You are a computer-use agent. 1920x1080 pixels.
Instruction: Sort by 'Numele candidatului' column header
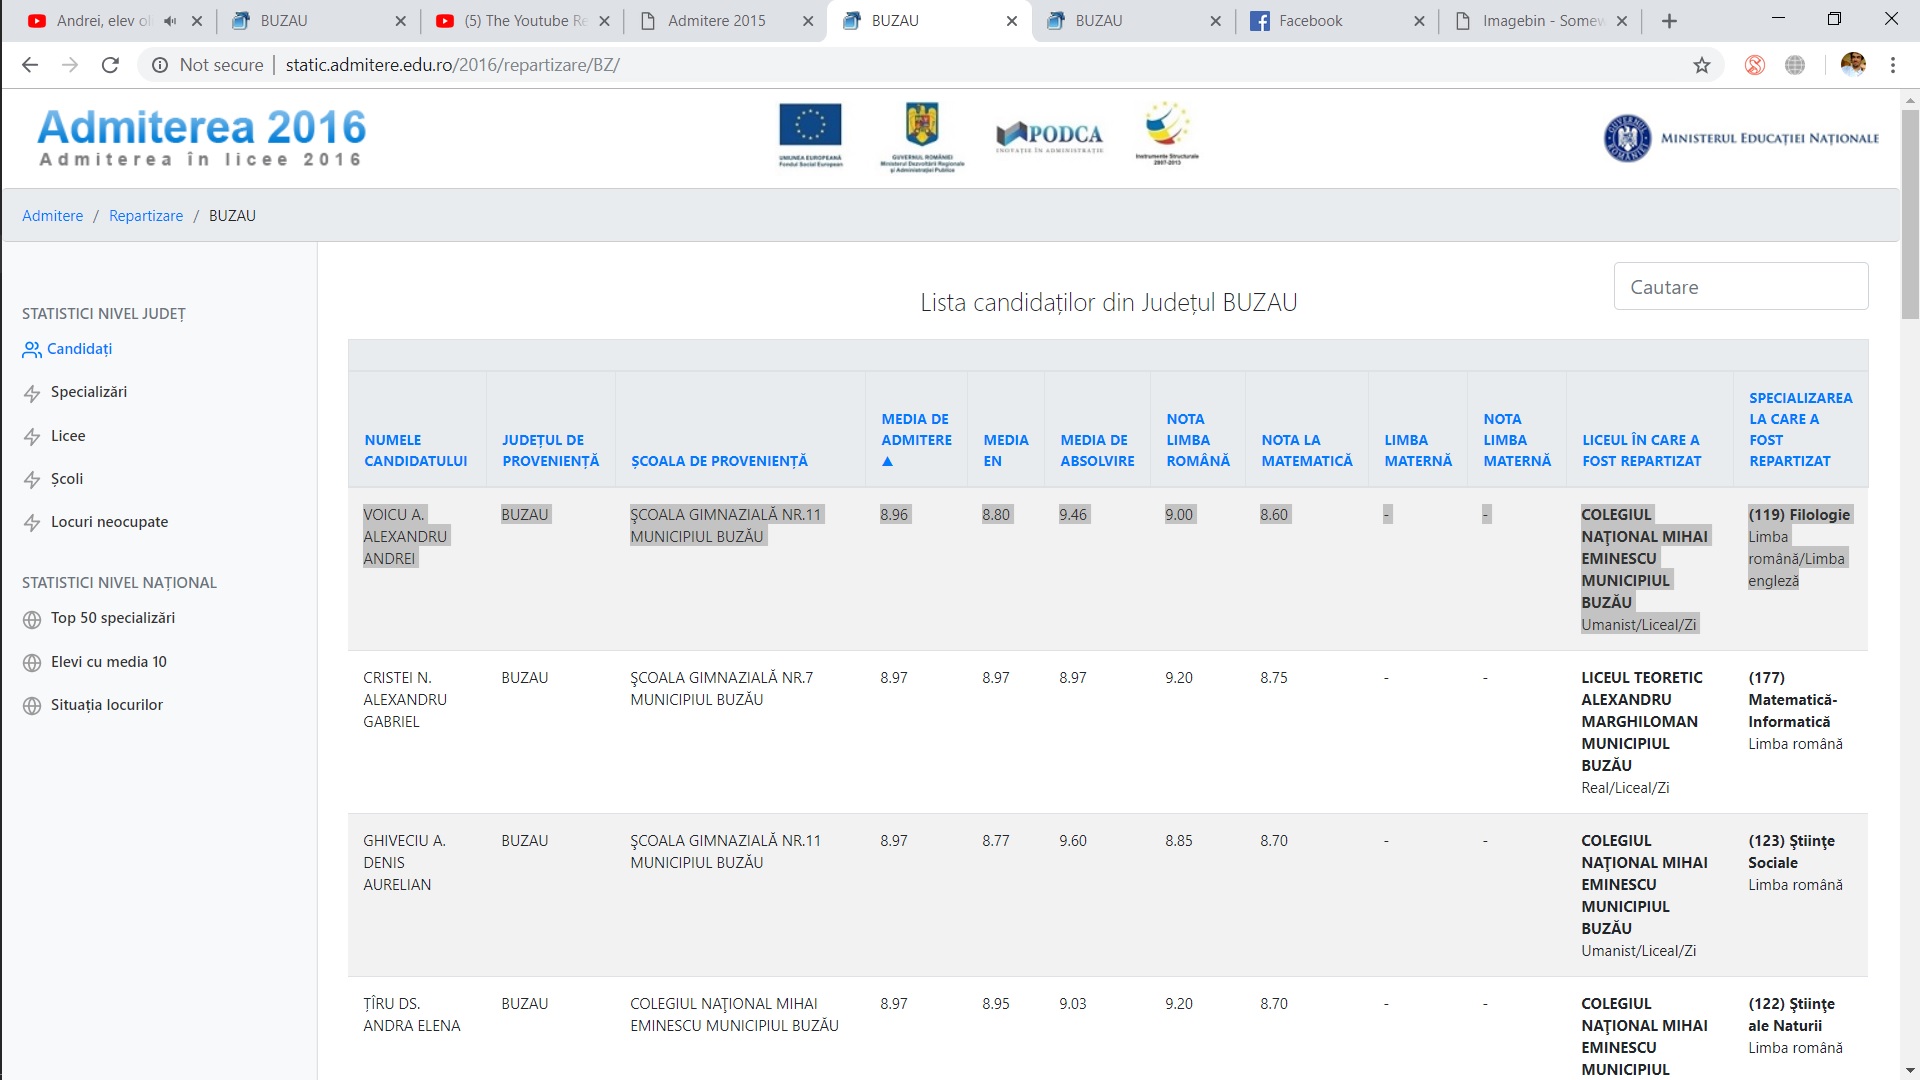415,450
